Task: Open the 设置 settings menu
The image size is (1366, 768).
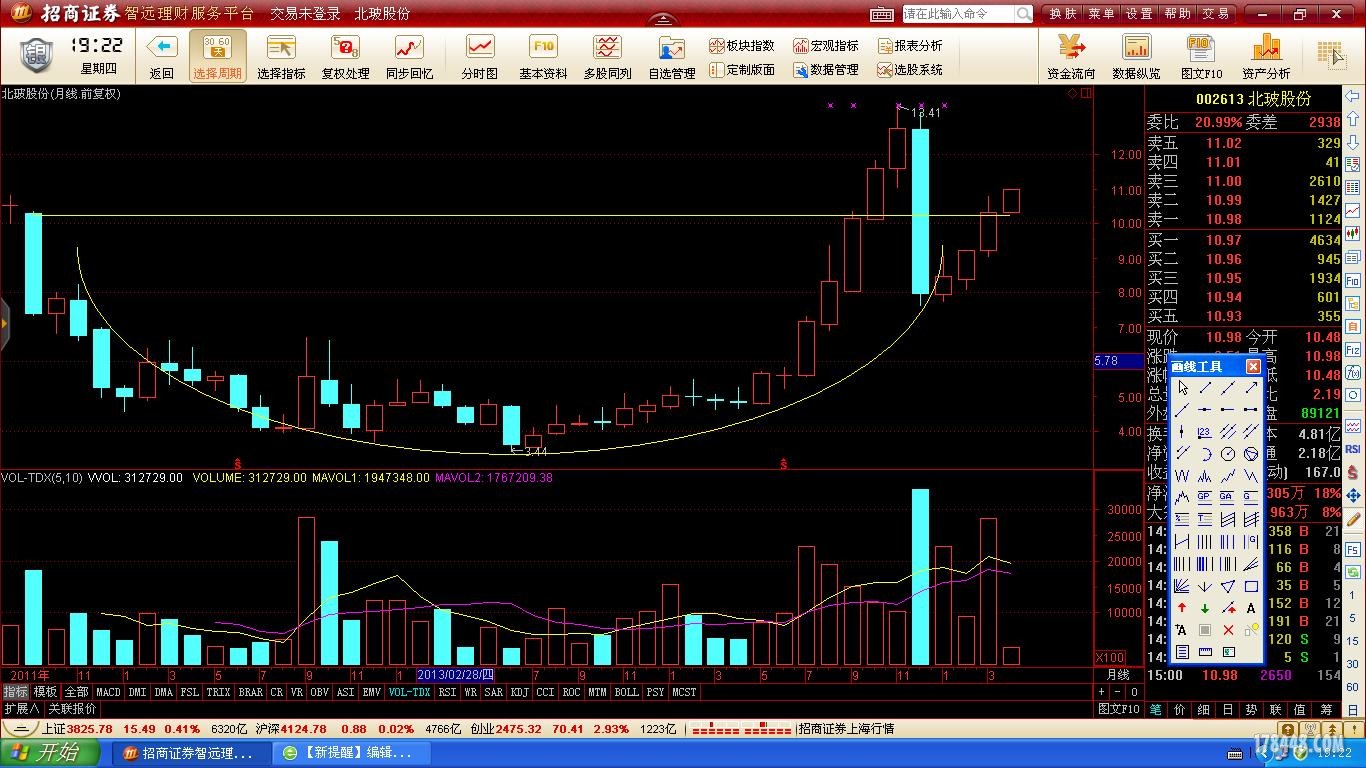Action: pos(1139,14)
